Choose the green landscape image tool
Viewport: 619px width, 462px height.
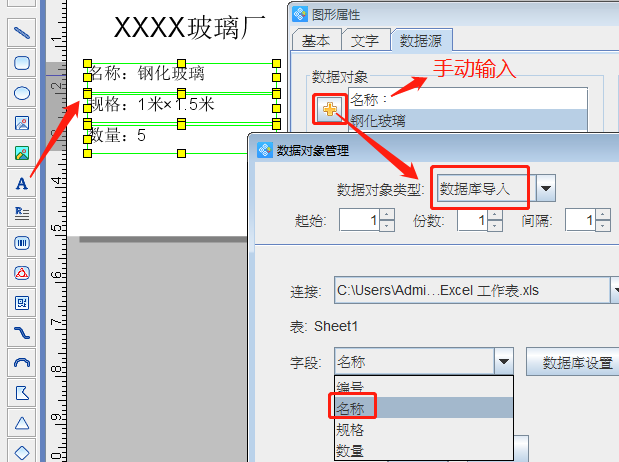(22, 153)
